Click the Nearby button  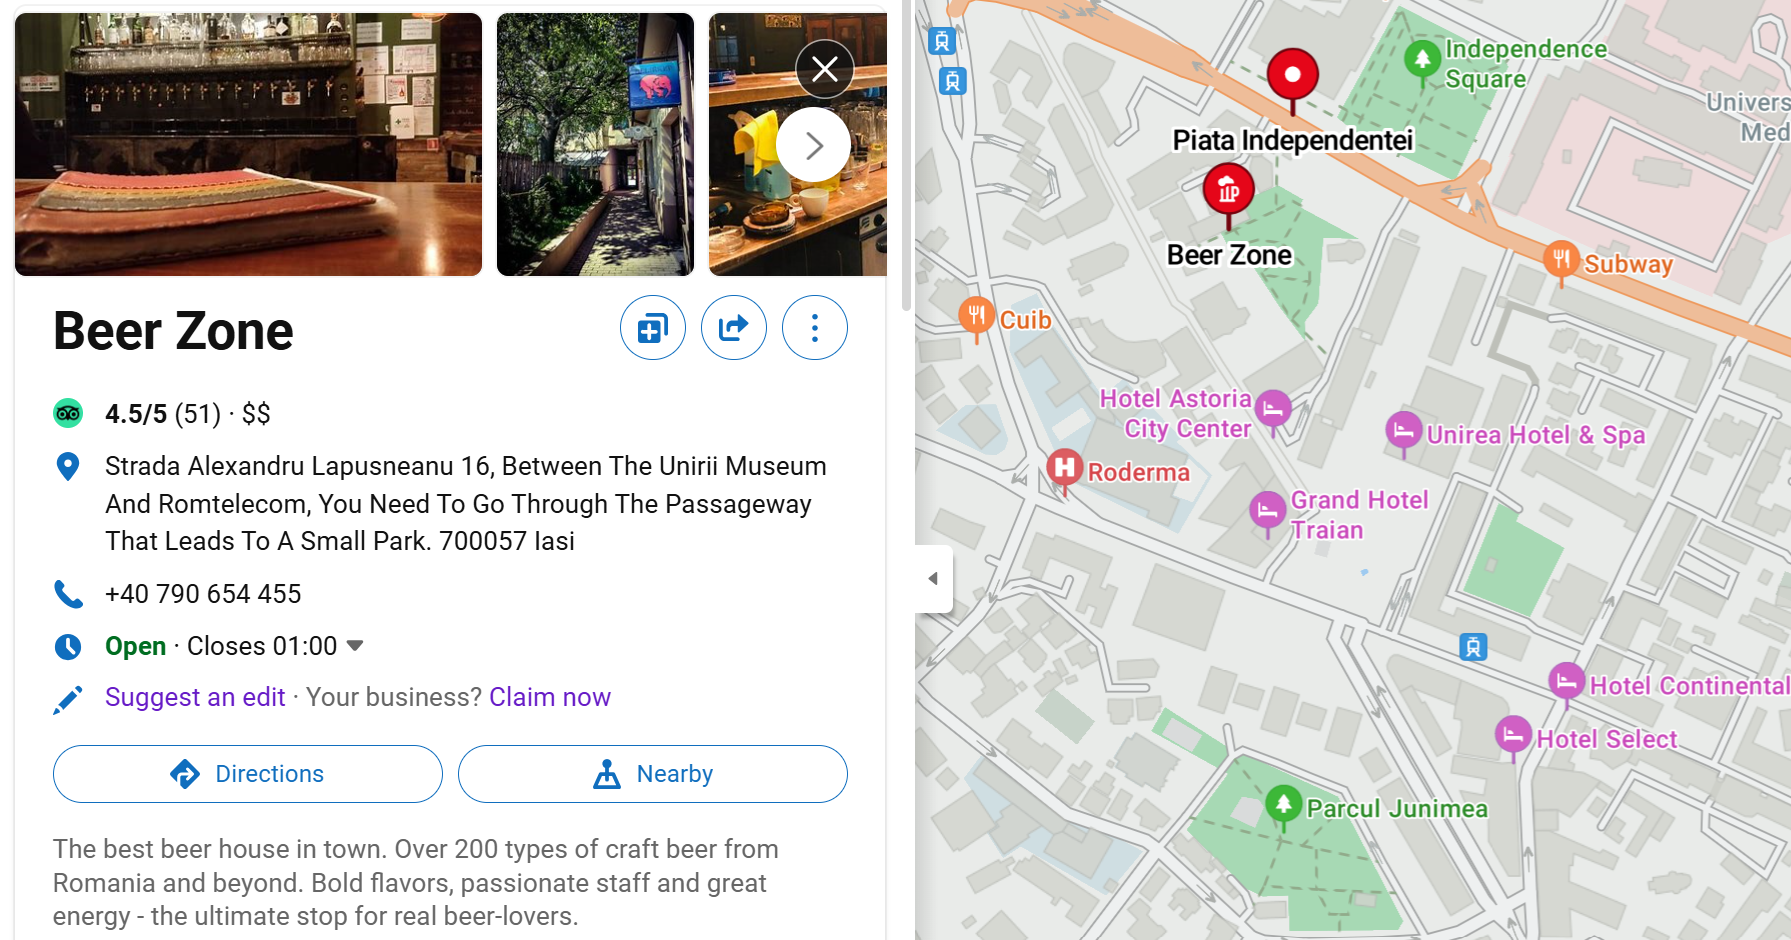click(x=653, y=774)
